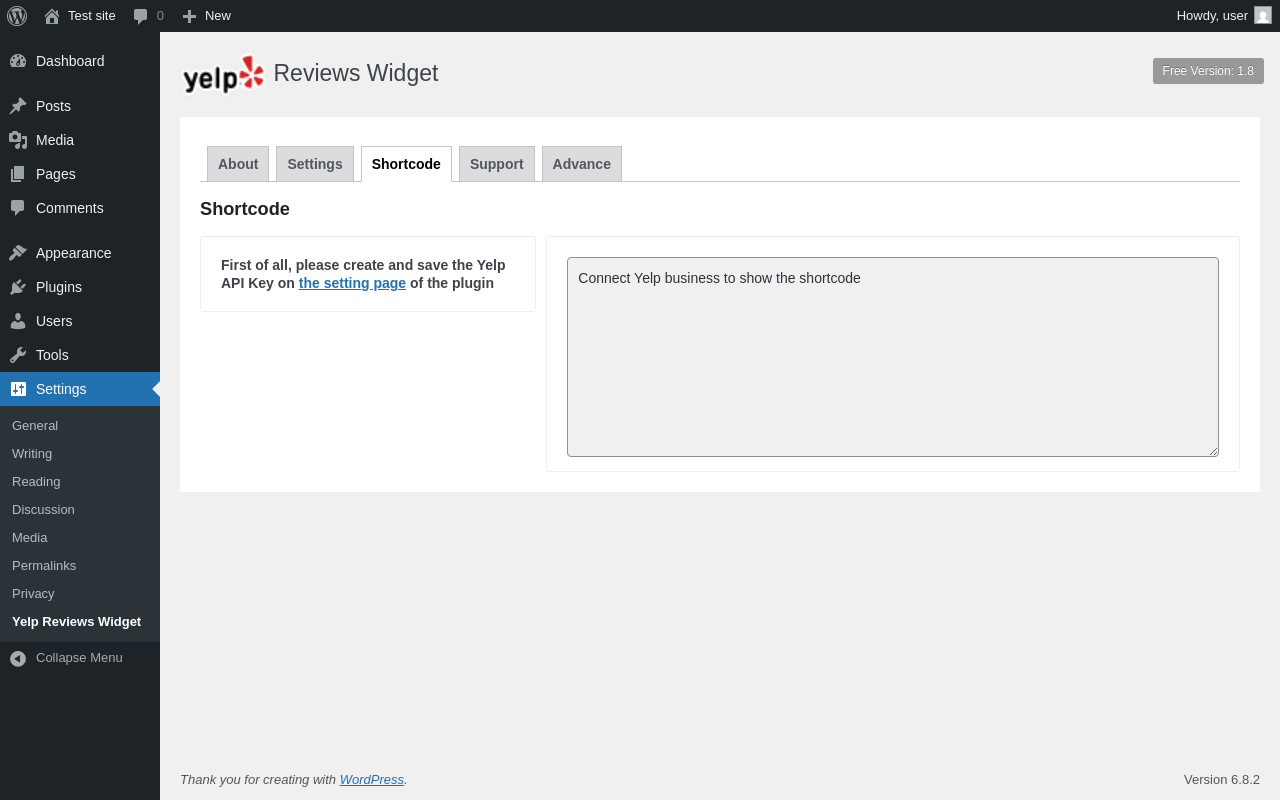Open the Advance tab
This screenshot has height=800, width=1280.
point(582,164)
